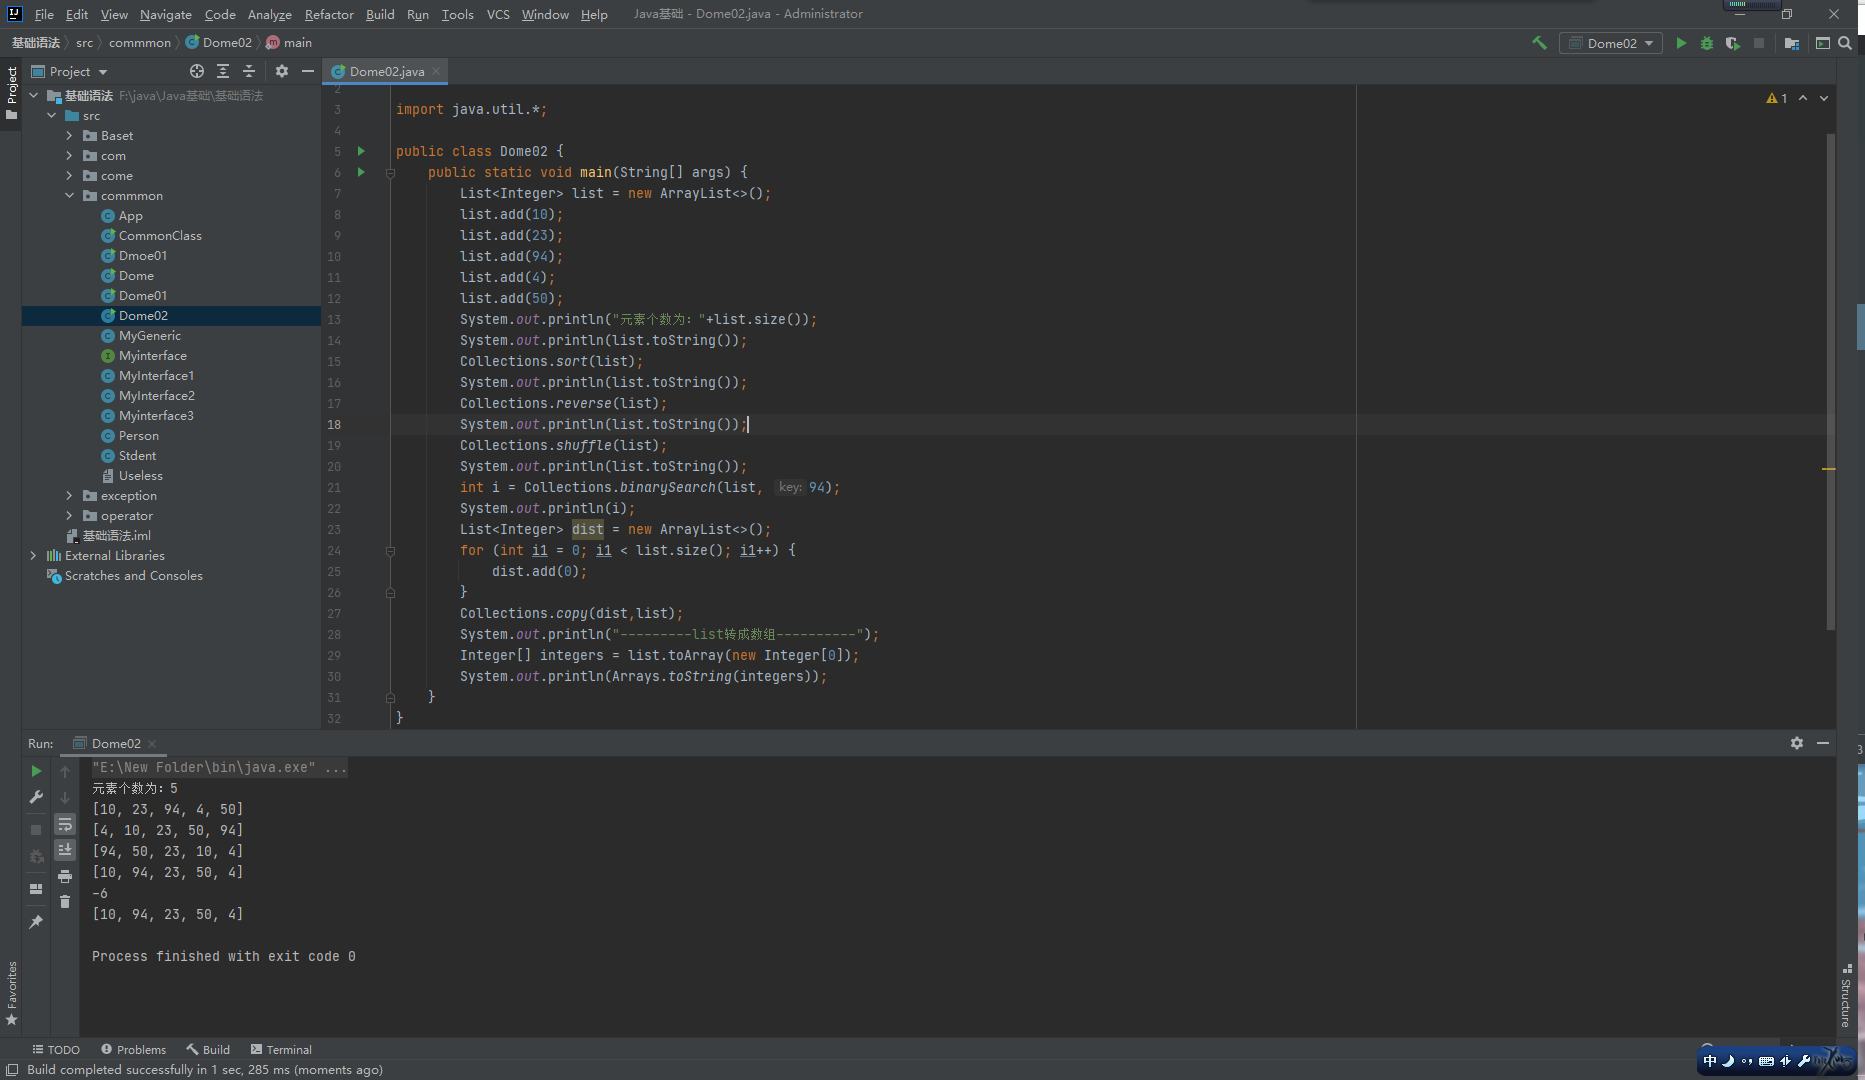
Task: Select the MyGeneric class in the project tree
Action: coord(150,336)
